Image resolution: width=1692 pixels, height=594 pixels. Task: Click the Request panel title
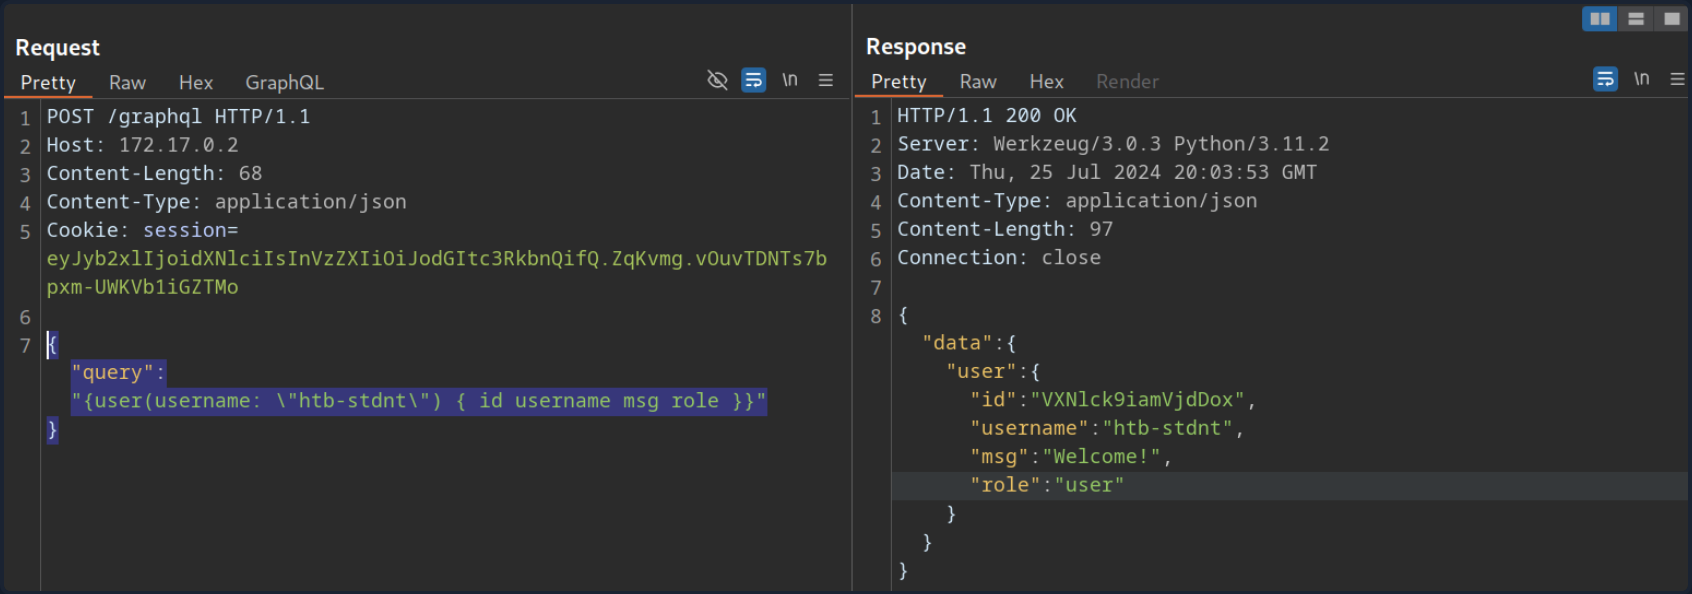coord(57,48)
